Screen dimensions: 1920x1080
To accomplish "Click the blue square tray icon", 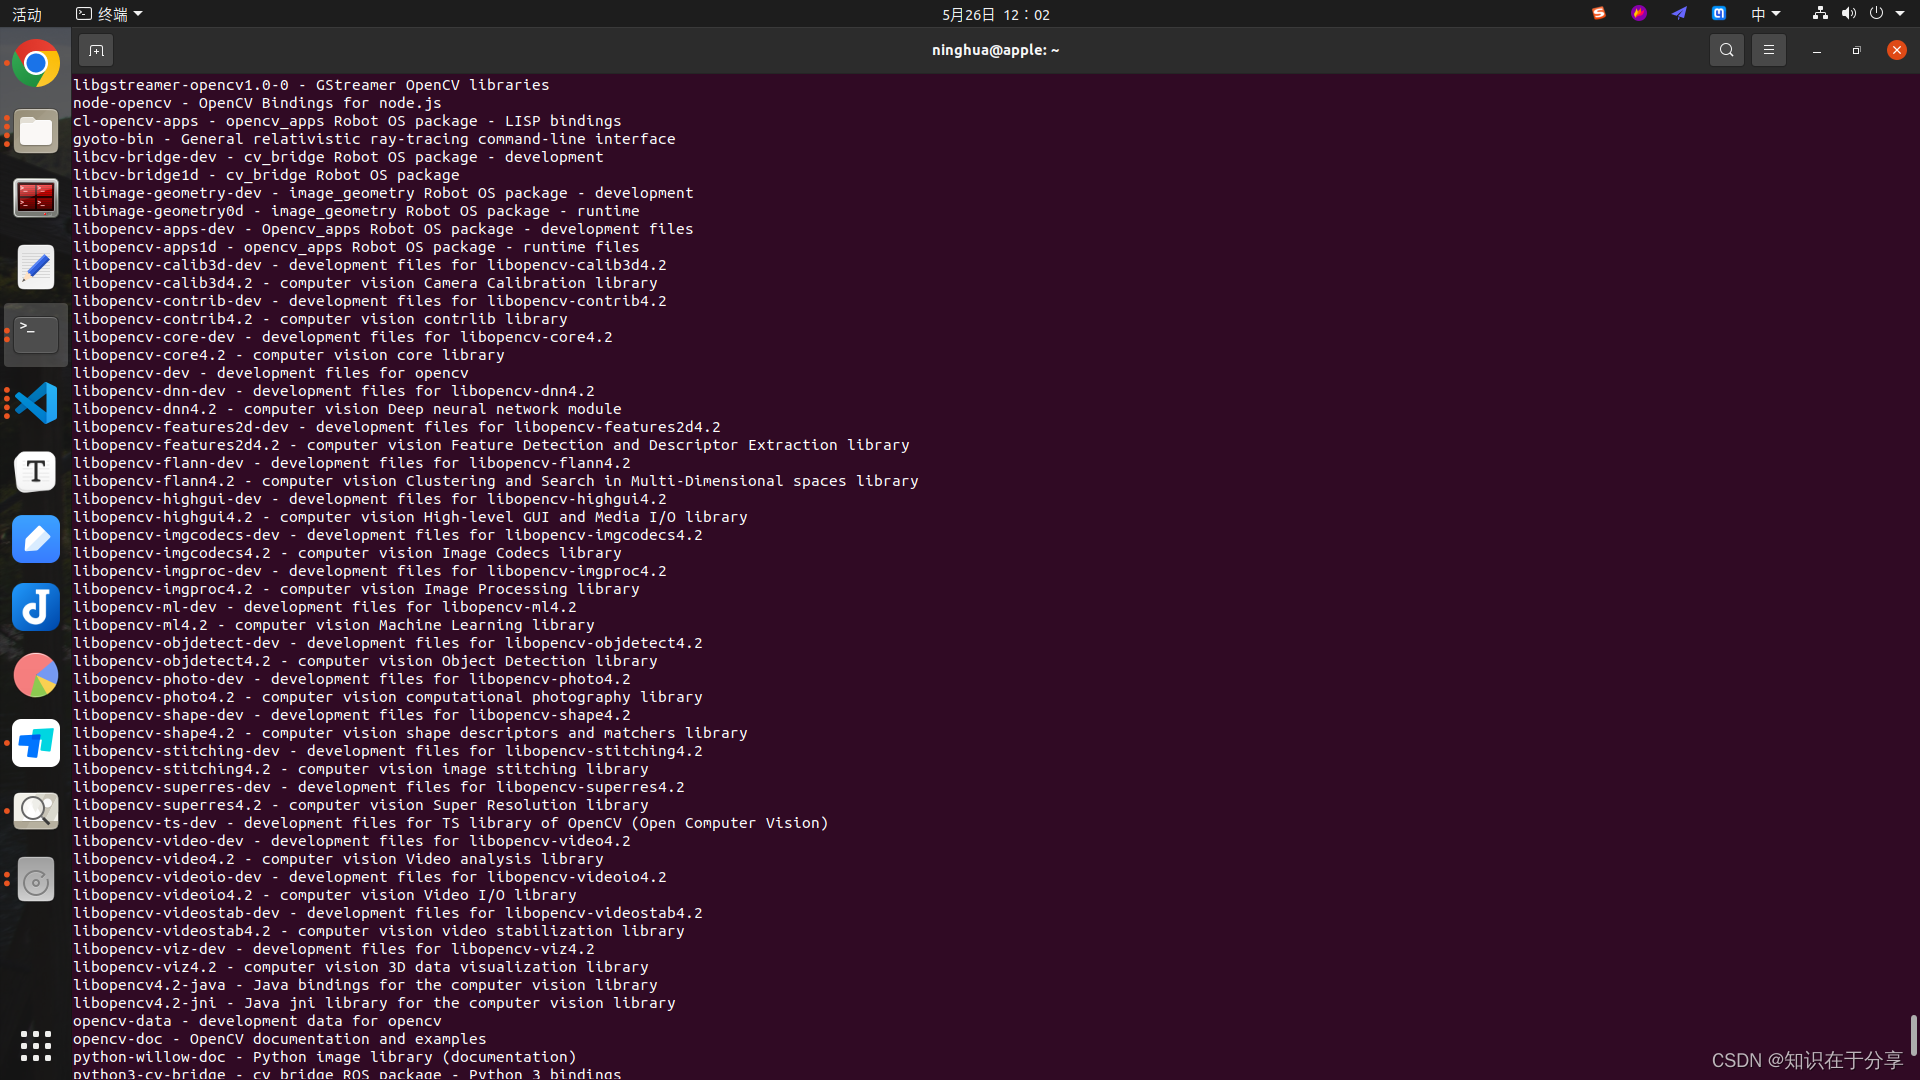I will (1719, 14).
